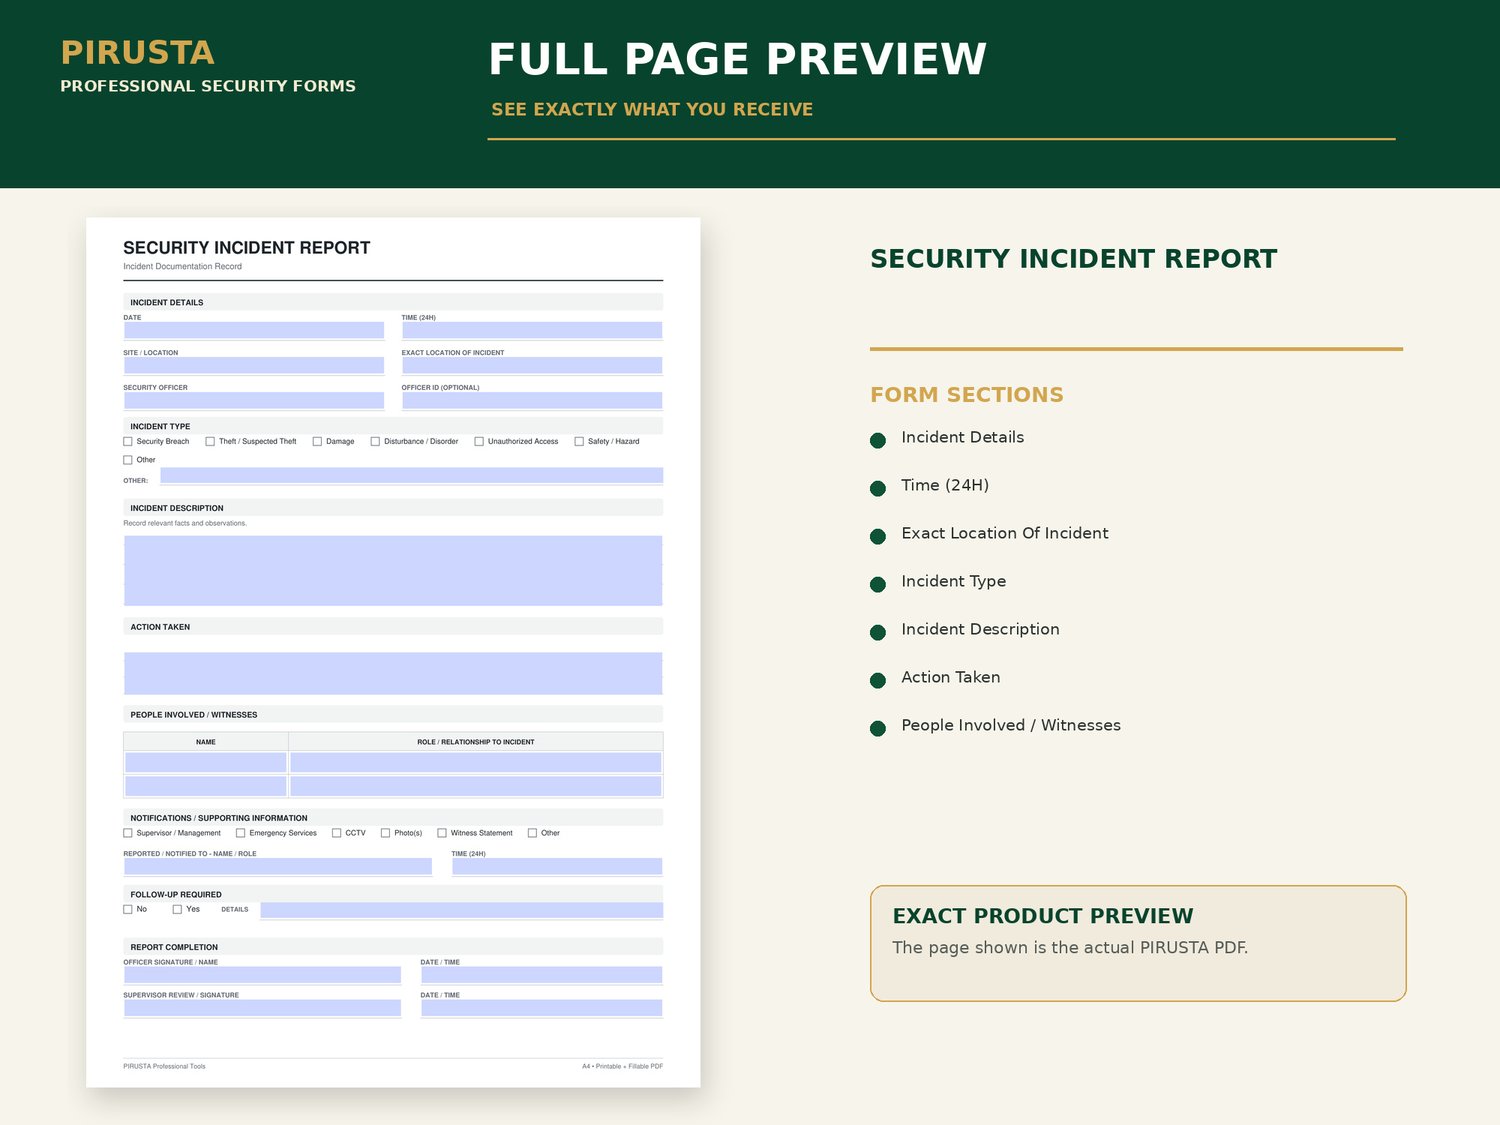Click the Supervisor Review / Signature field
Screen dimensions: 1500x1125
tap(262, 1008)
